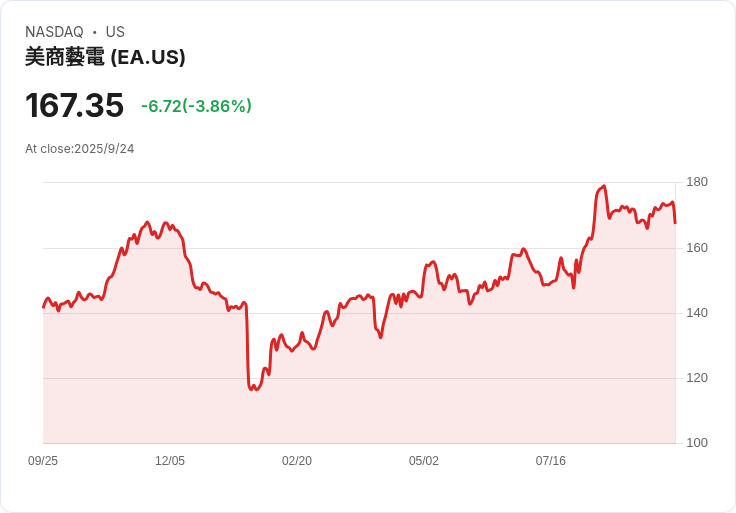Click the US market label

pyautogui.click(x=115, y=32)
